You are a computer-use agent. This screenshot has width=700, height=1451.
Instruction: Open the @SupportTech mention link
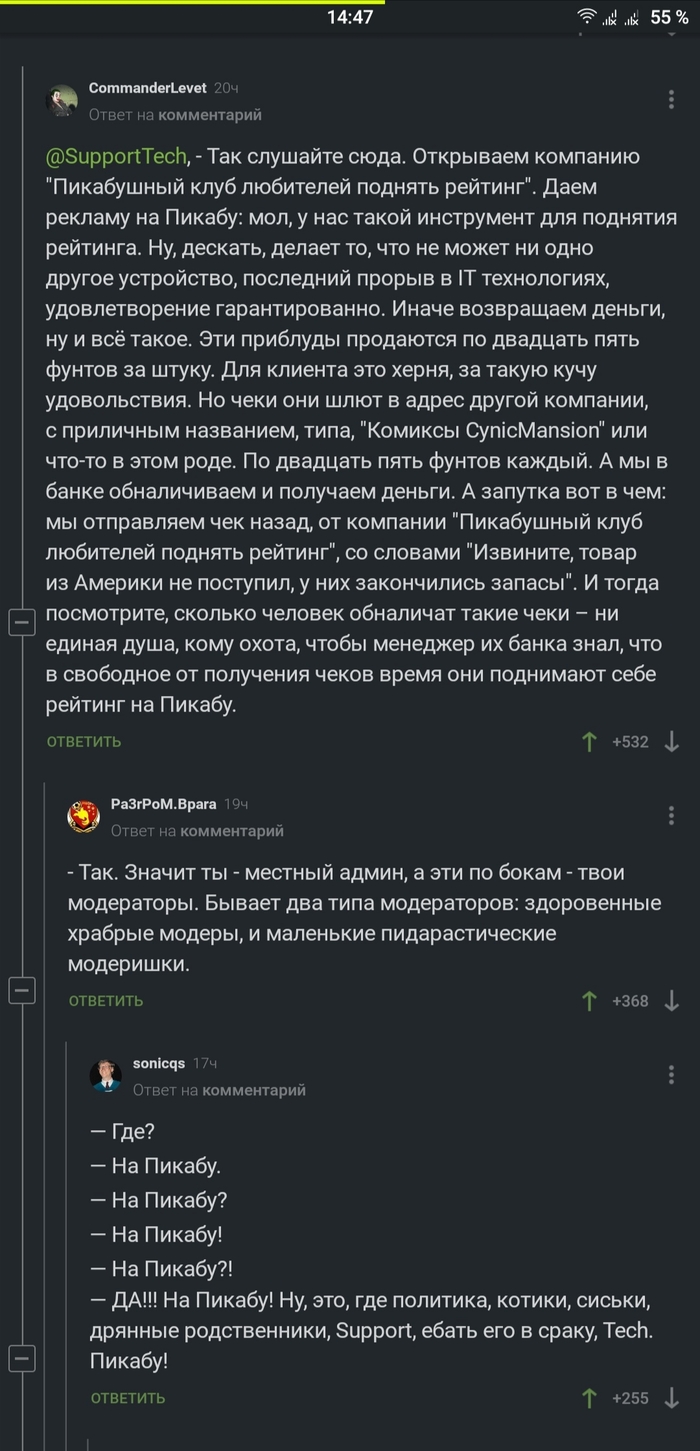[117, 155]
